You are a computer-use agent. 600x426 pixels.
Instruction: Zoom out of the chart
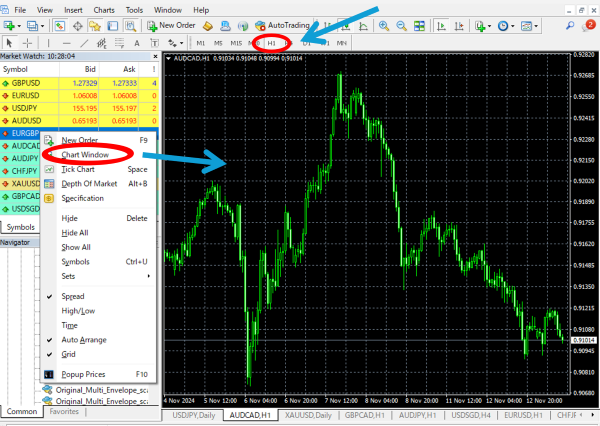click(x=401, y=26)
